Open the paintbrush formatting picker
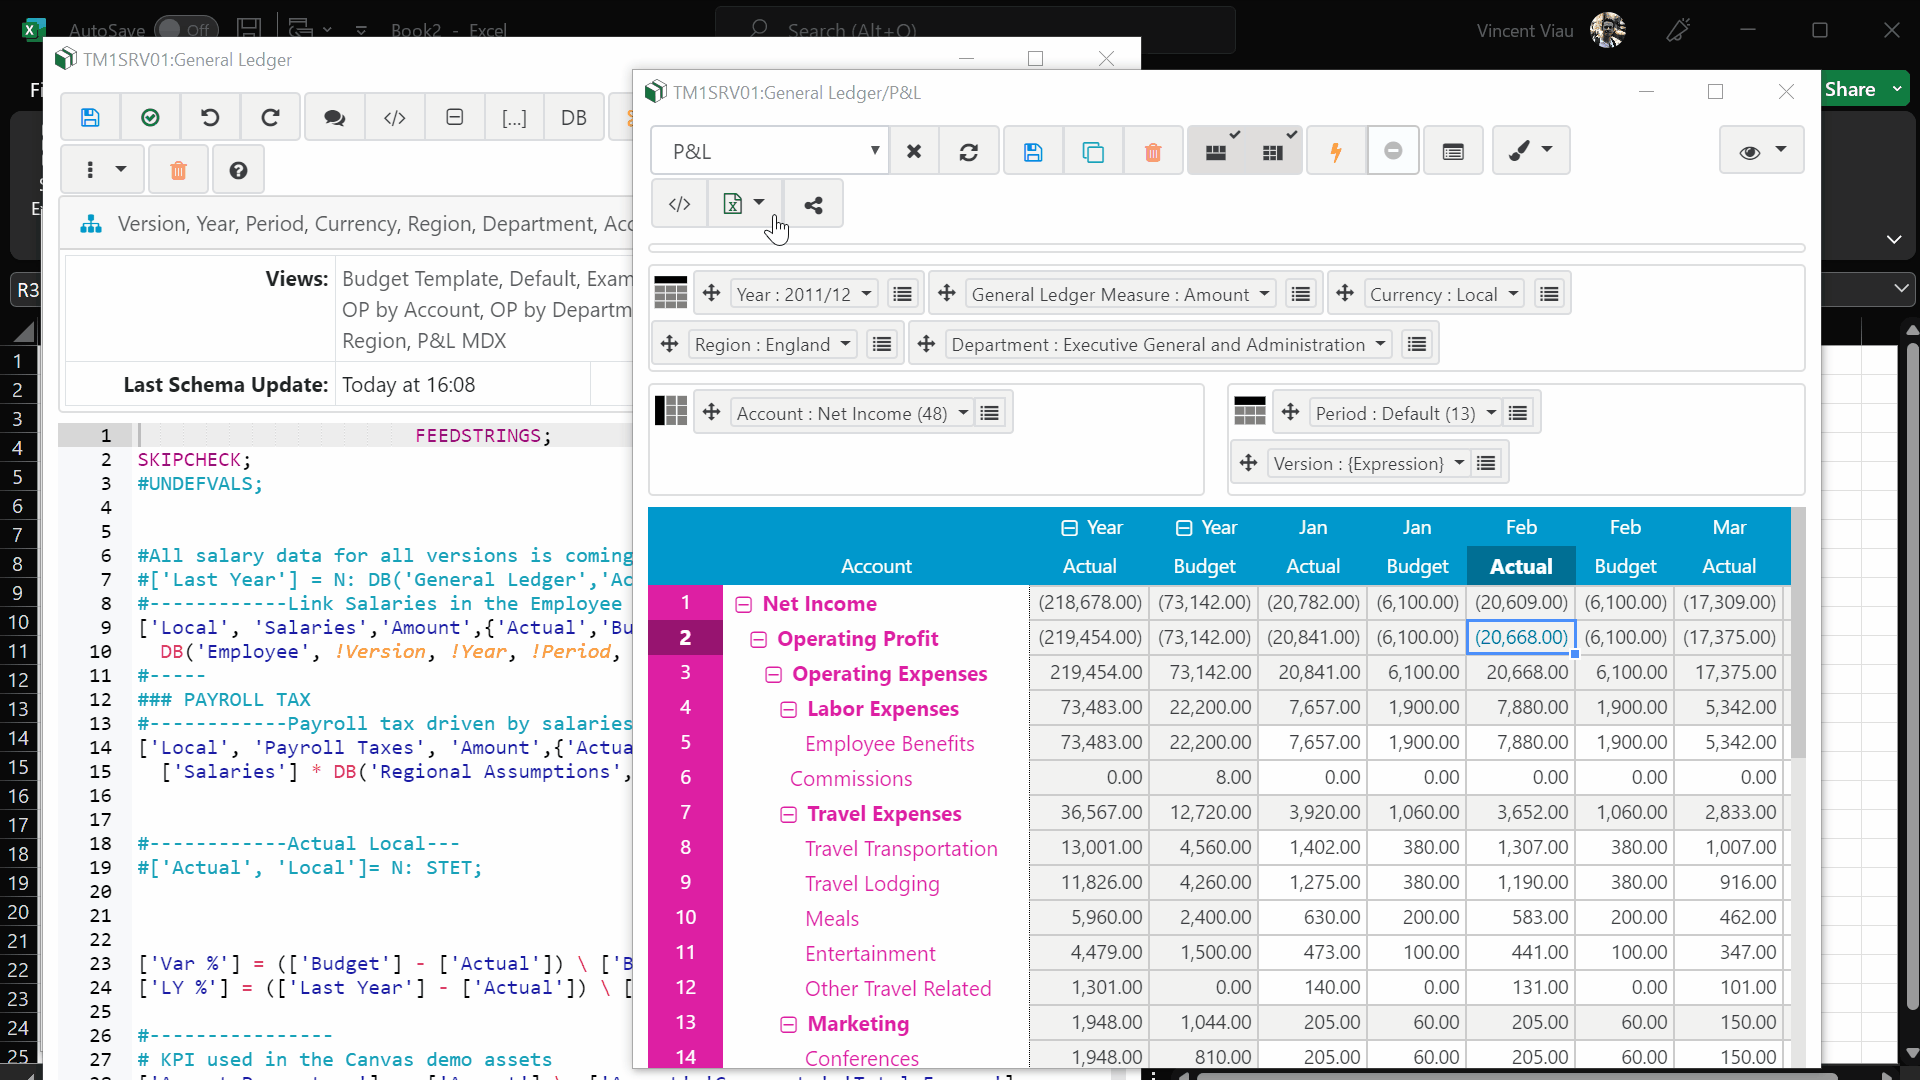The height and width of the screenshot is (1080, 1920). (1531, 150)
